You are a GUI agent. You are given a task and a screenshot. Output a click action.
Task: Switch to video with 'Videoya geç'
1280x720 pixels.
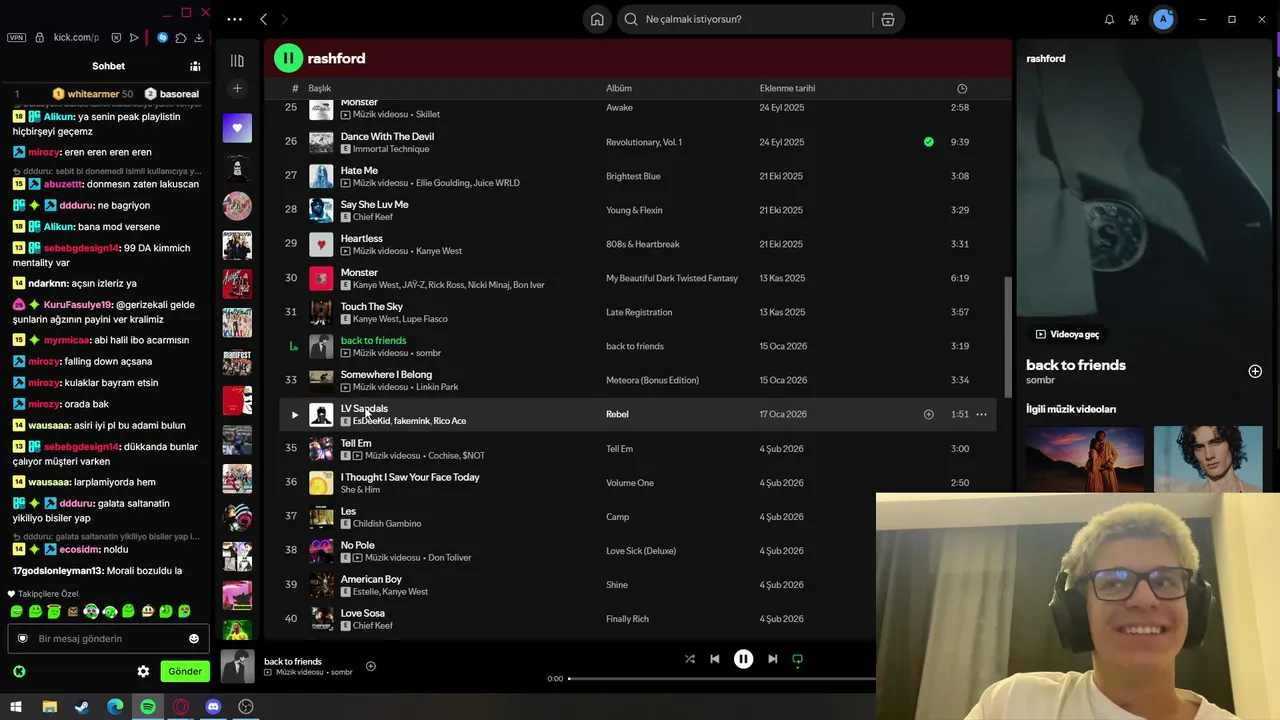click(x=1067, y=334)
